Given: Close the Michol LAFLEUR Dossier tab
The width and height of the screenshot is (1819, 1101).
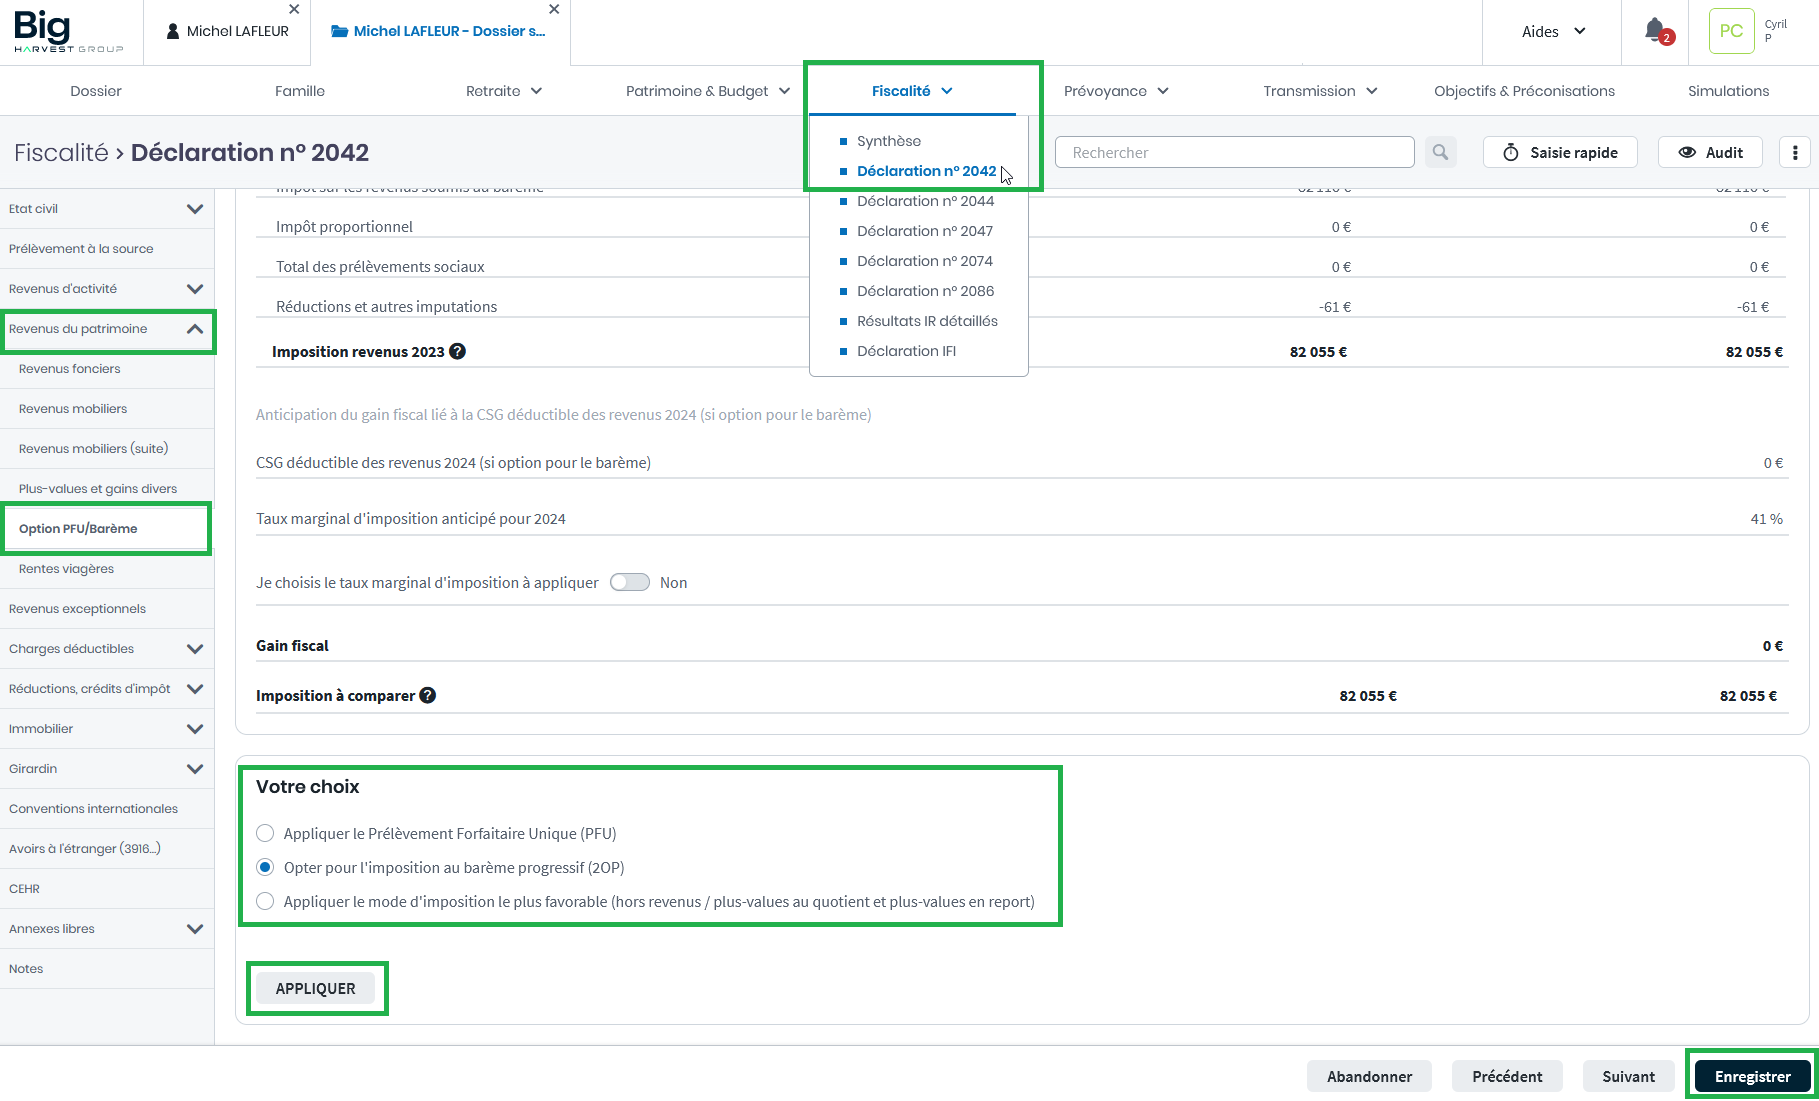Looking at the screenshot, I should 554,9.
